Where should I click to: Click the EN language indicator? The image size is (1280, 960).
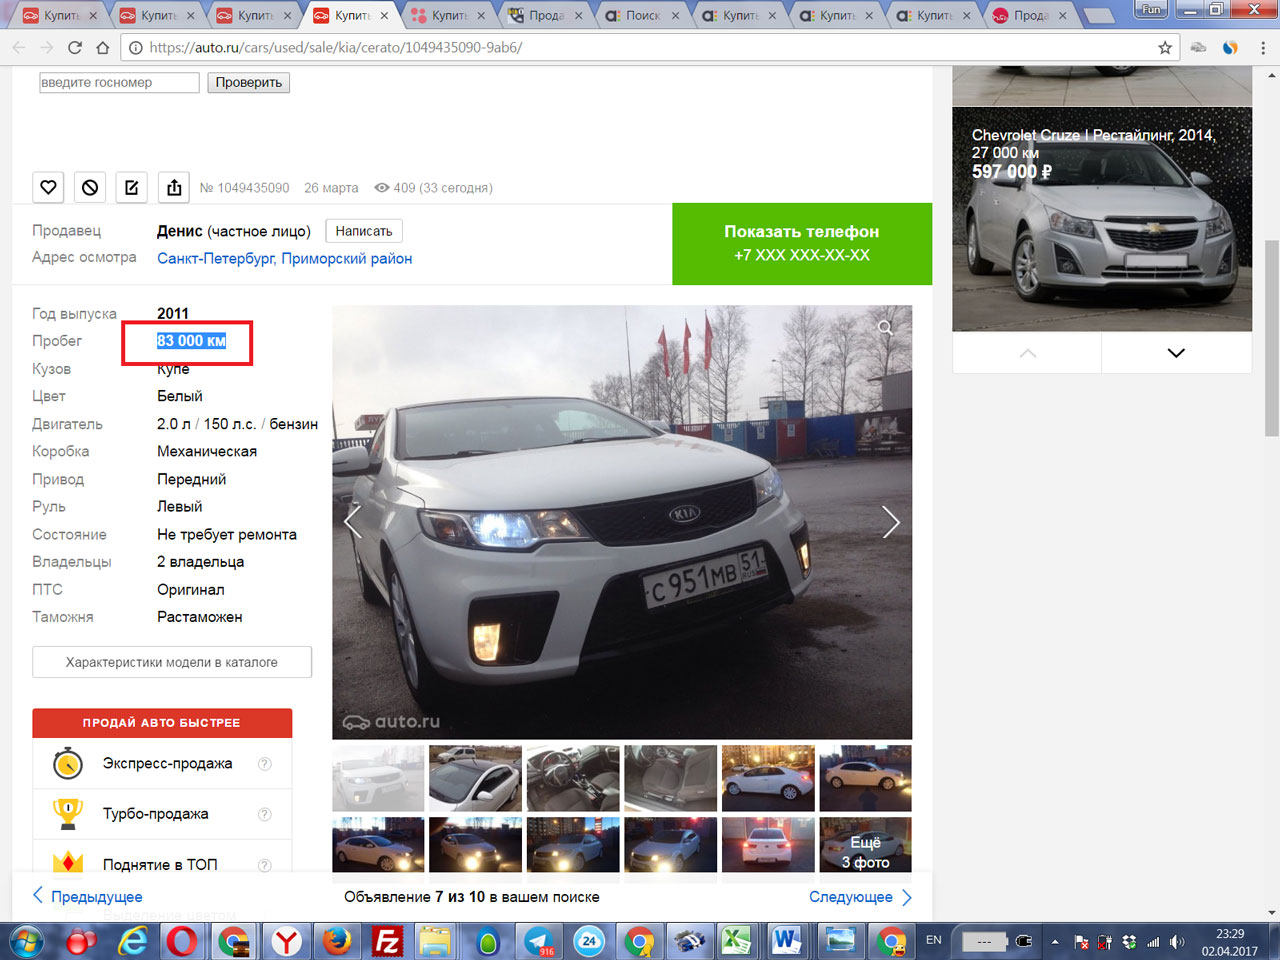(934, 940)
